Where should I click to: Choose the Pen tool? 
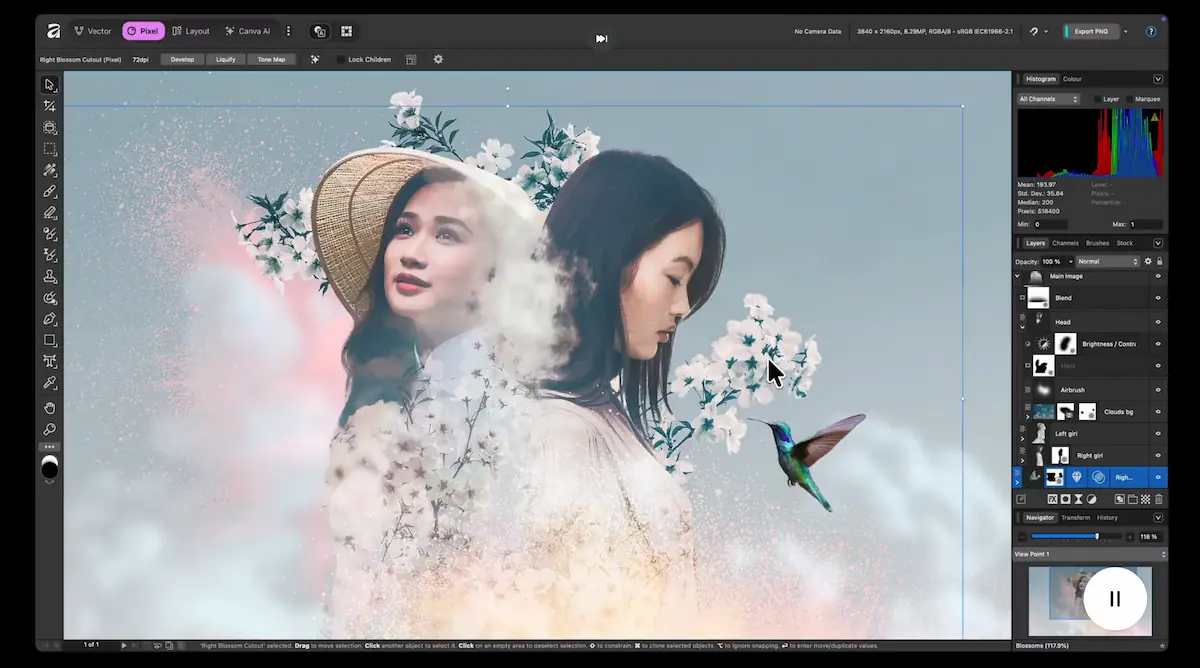50,319
